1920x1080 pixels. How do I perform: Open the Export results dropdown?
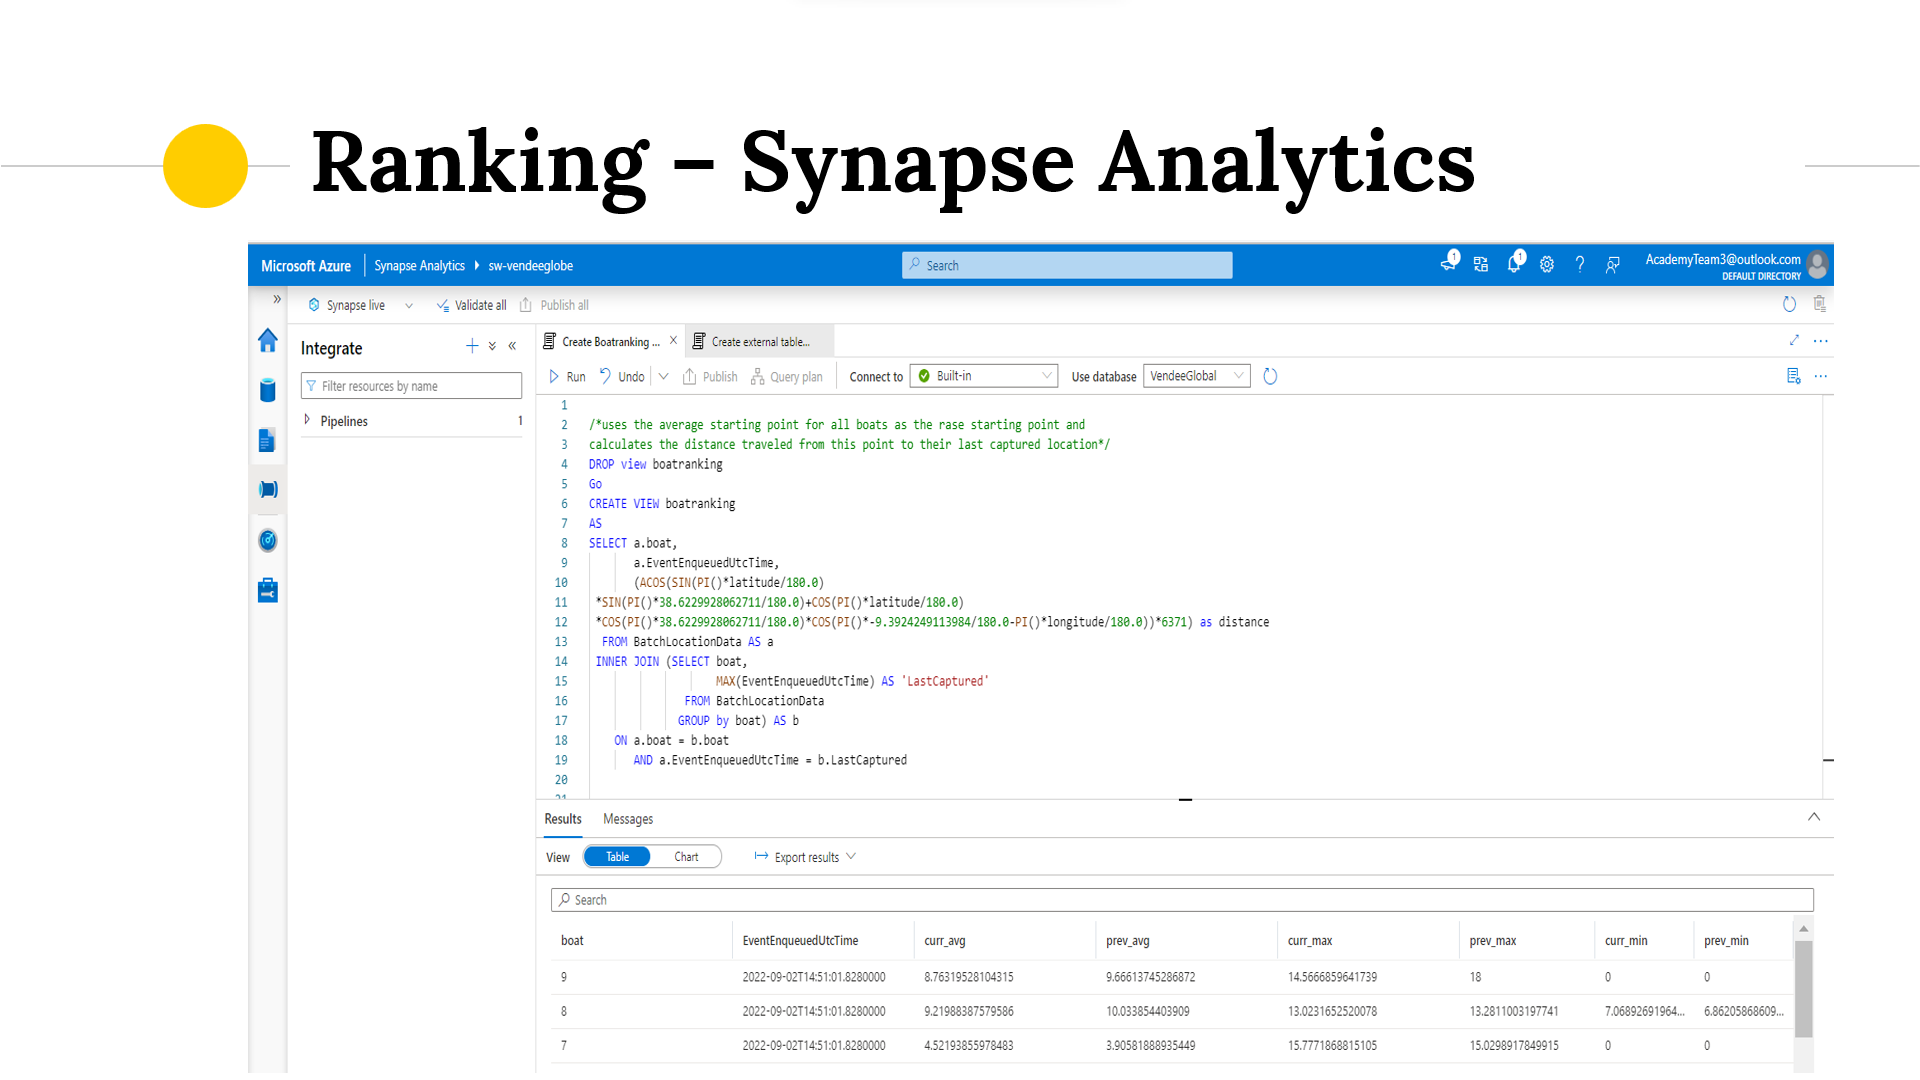click(x=805, y=857)
